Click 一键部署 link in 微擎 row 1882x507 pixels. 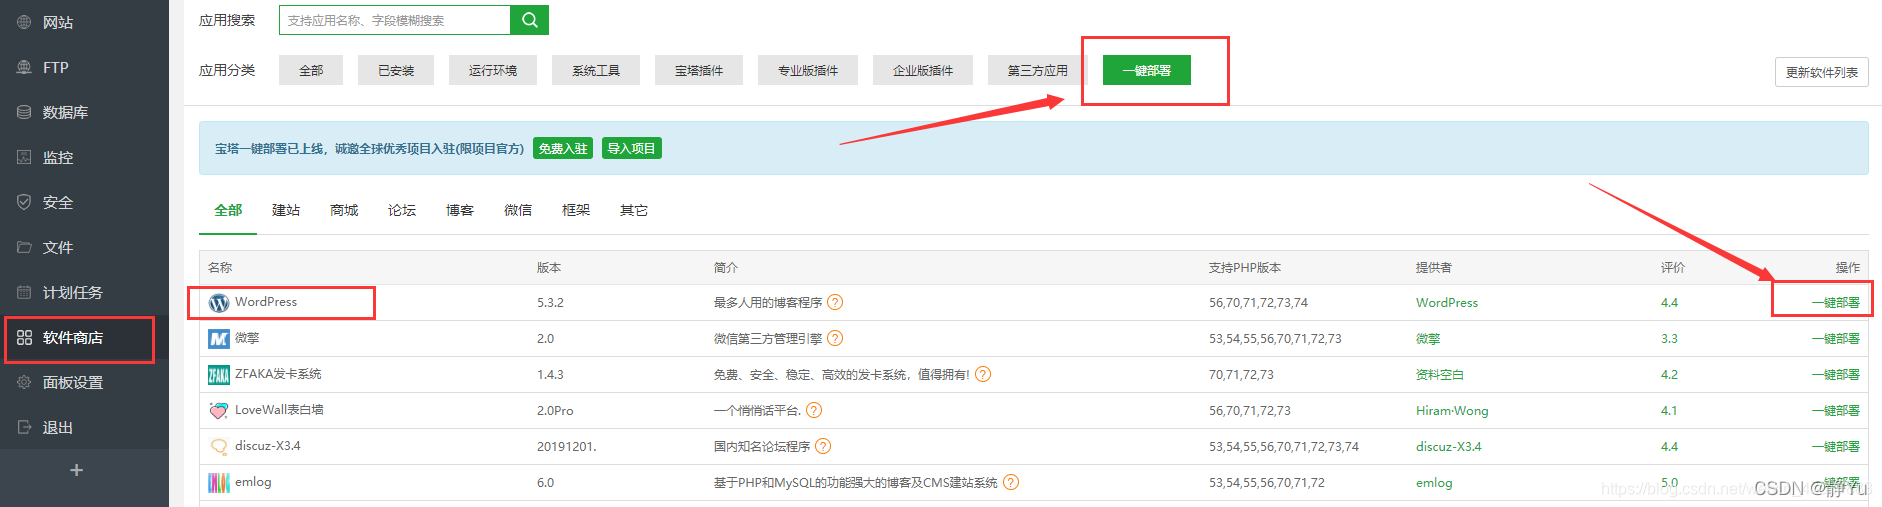pyautogui.click(x=1836, y=338)
